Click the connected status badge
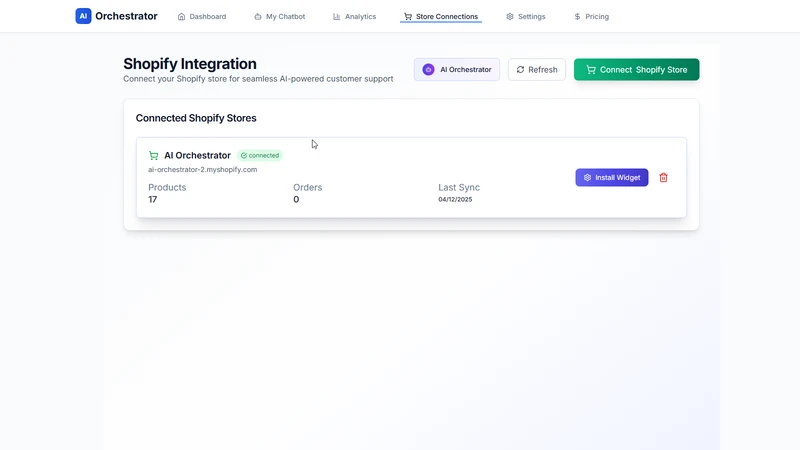Viewport: 800px width, 450px height. tap(260, 156)
